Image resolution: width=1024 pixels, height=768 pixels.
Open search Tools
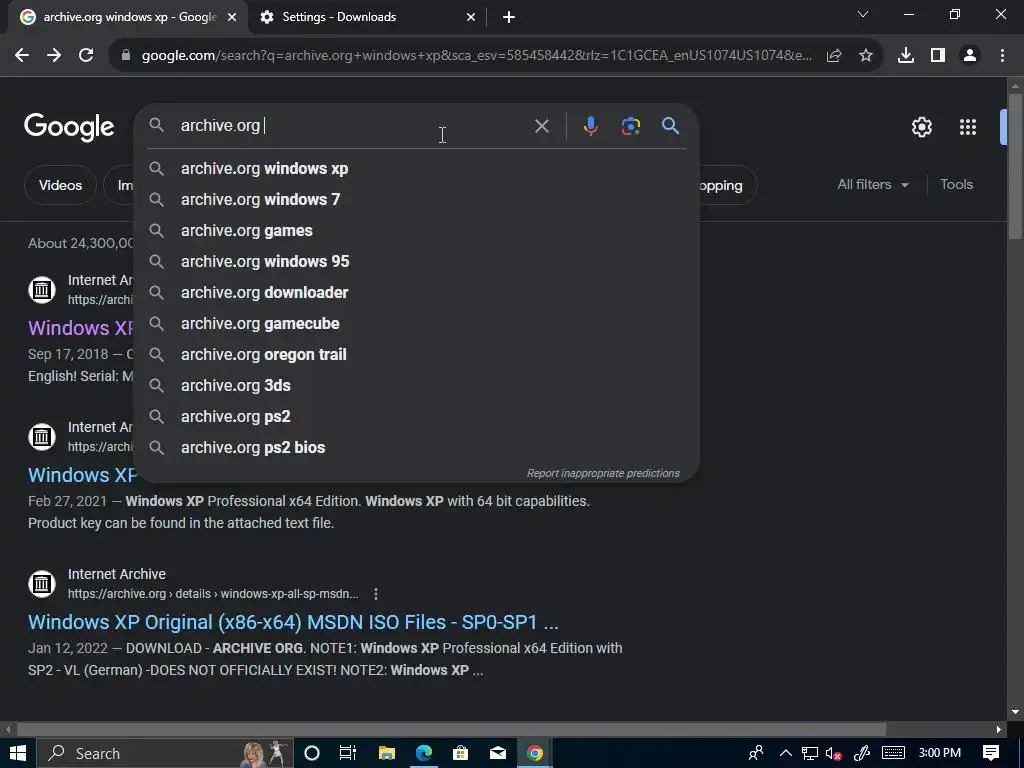click(x=956, y=185)
